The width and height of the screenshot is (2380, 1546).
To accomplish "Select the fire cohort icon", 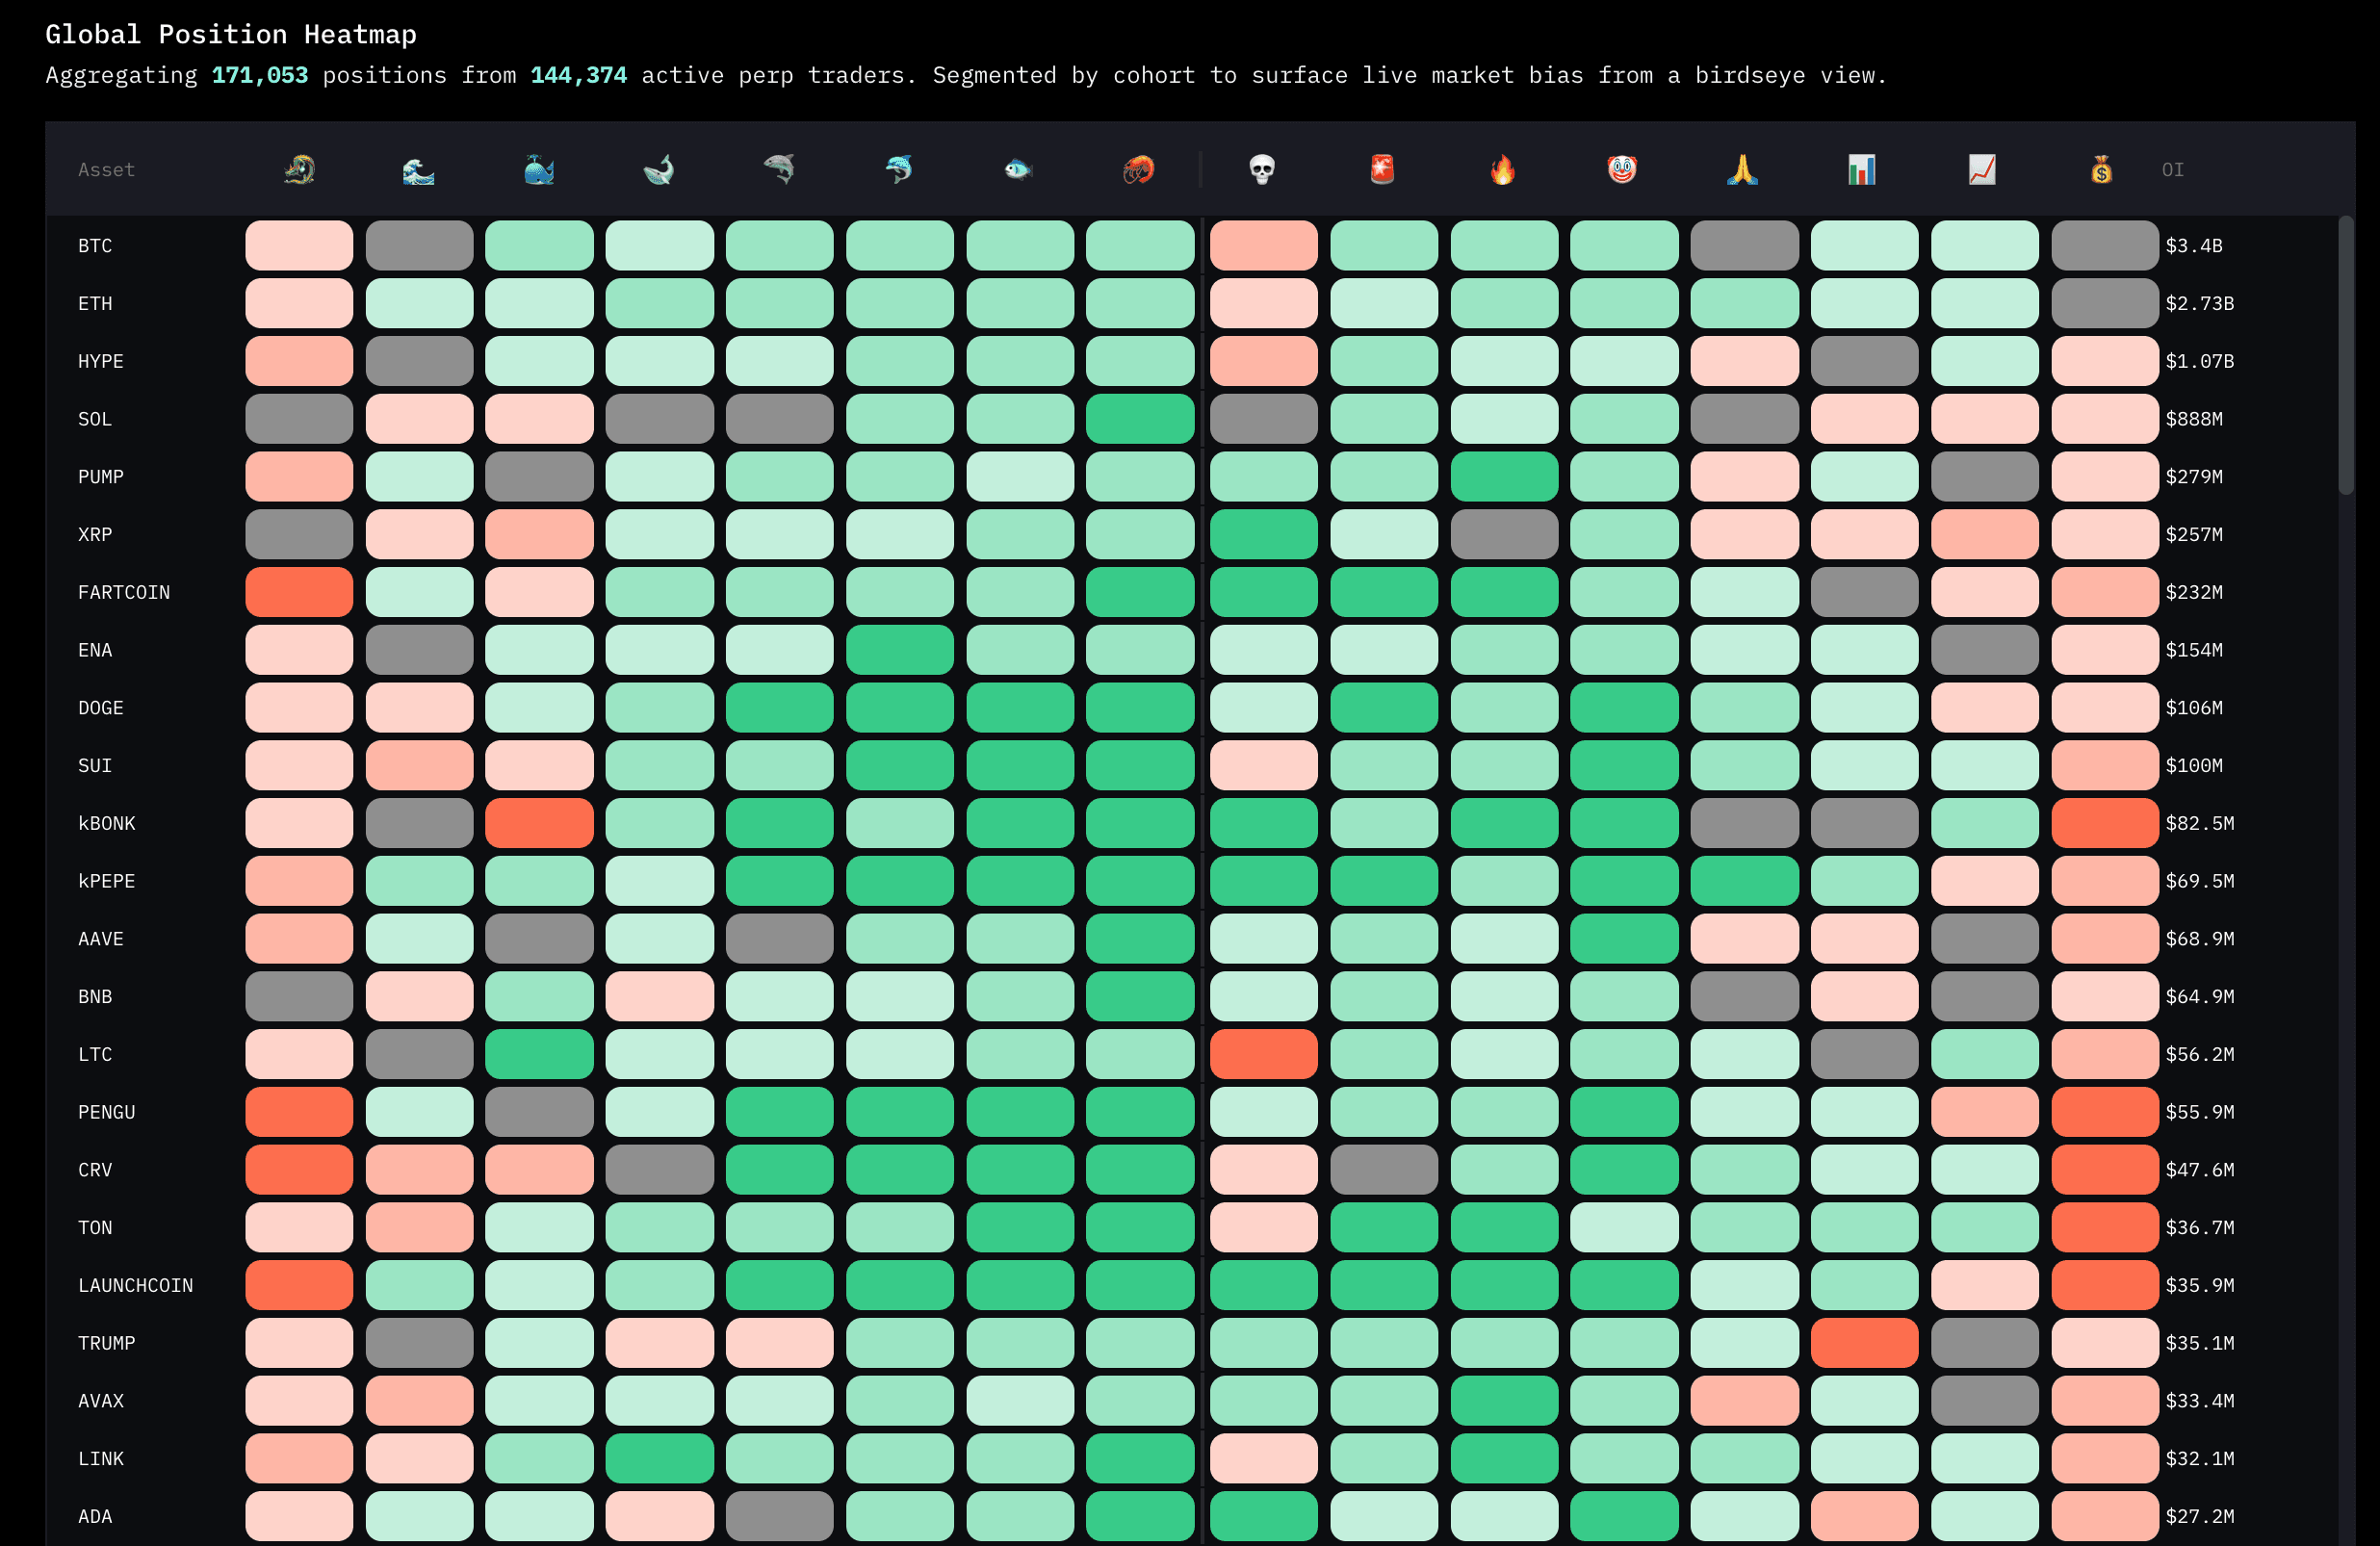I will [1503, 170].
